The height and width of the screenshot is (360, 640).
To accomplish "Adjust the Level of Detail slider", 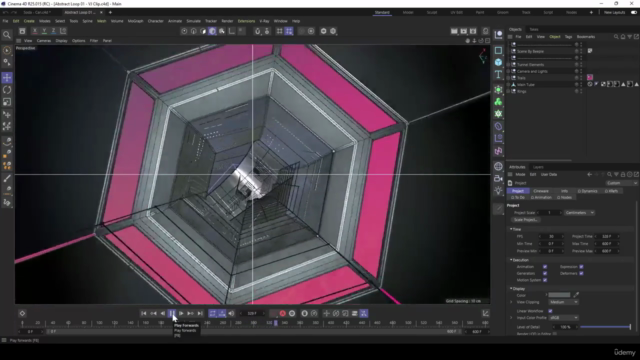I will [x=605, y=327].
